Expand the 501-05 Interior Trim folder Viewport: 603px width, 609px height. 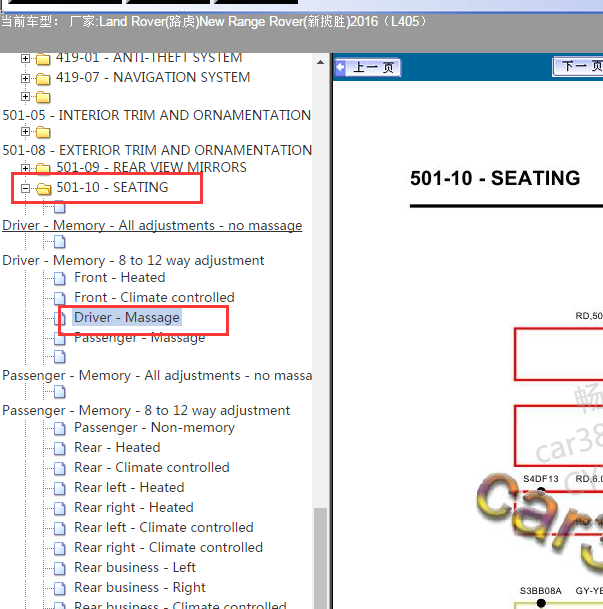point(25,96)
